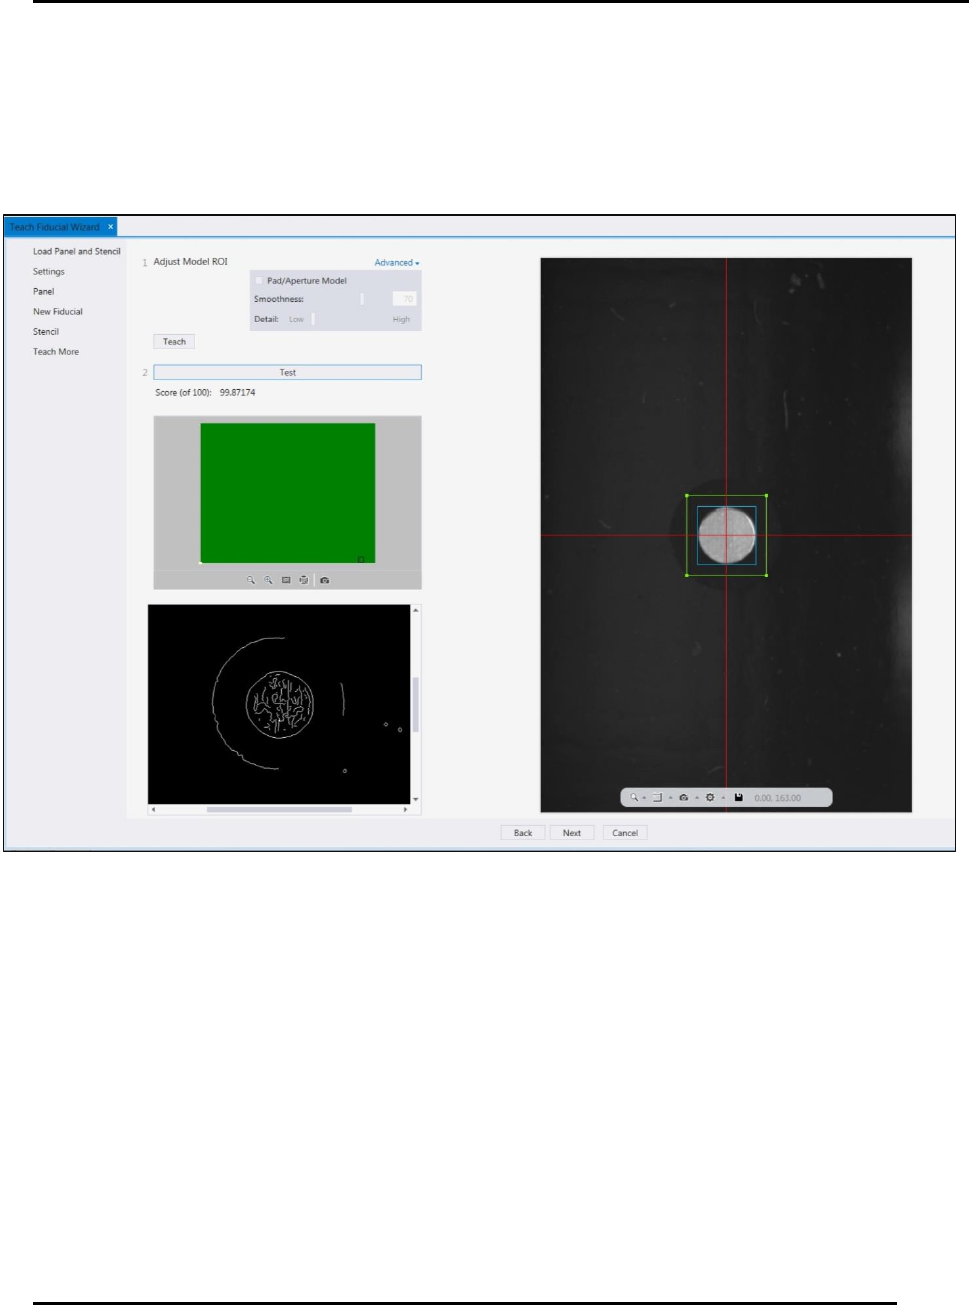This screenshot has height=1305, width=969.
Task: Click the Test button
Action: click(x=287, y=372)
